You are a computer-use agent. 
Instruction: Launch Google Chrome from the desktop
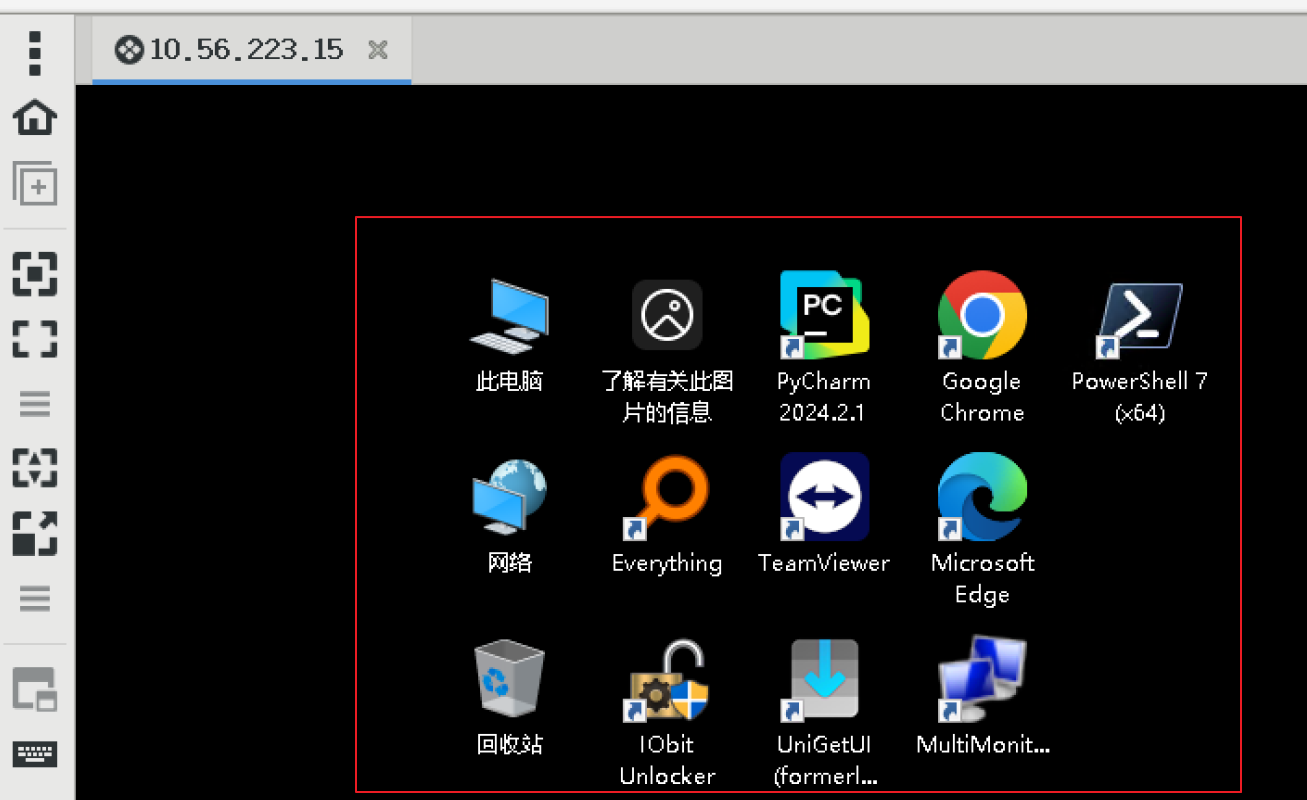pyautogui.click(x=982, y=316)
